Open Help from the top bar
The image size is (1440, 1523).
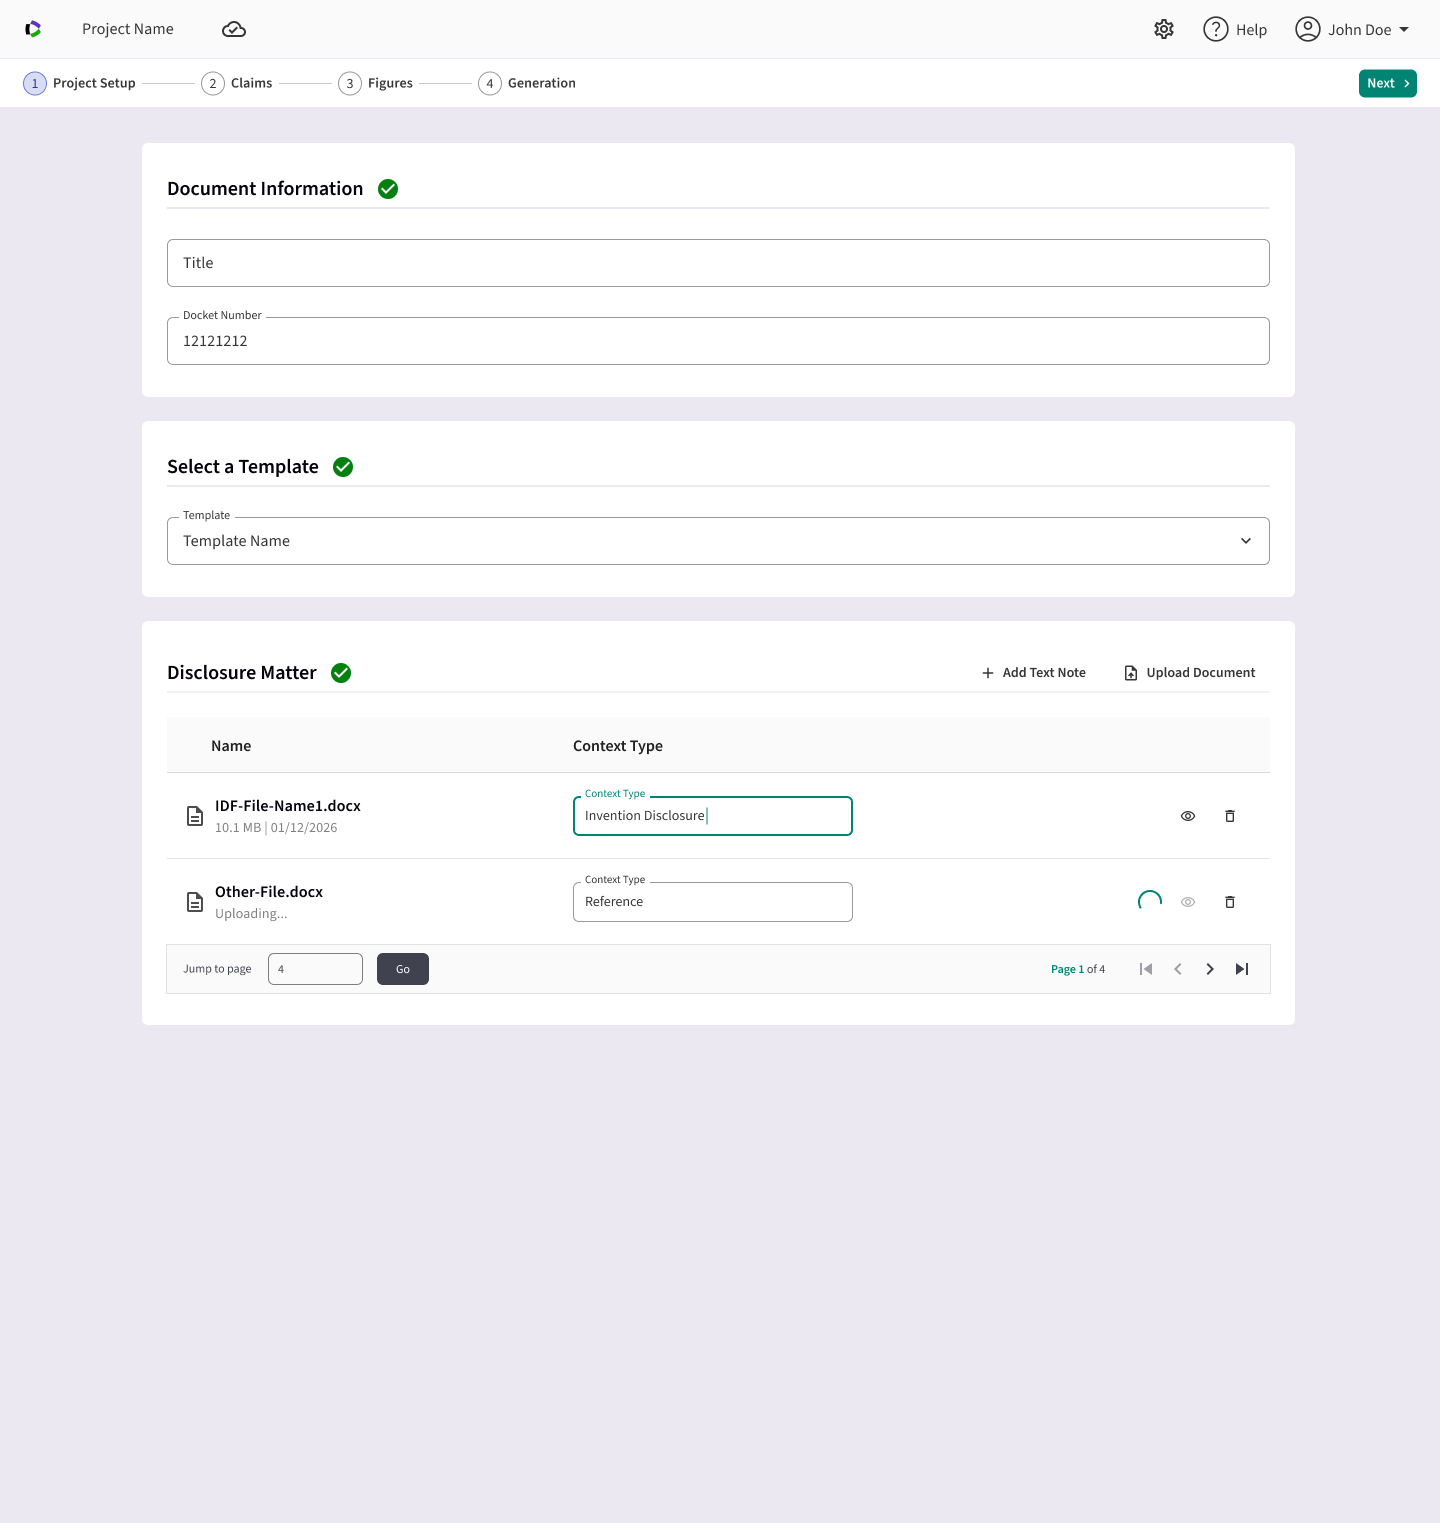click(x=1235, y=29)
